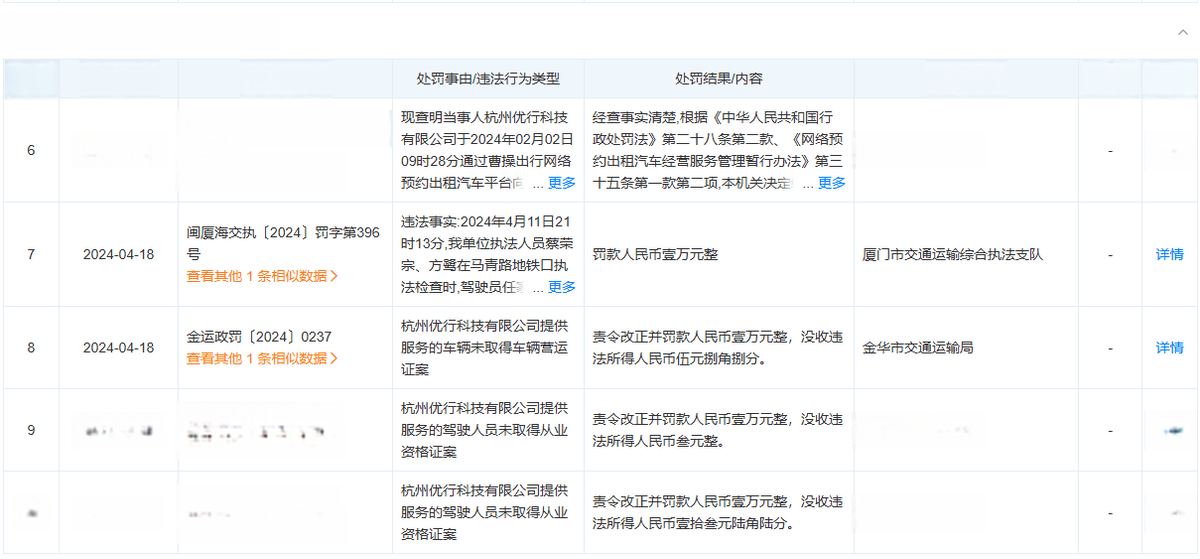
Task: Click the 处罚结果/内容 column header
Action: coord(718,79)
